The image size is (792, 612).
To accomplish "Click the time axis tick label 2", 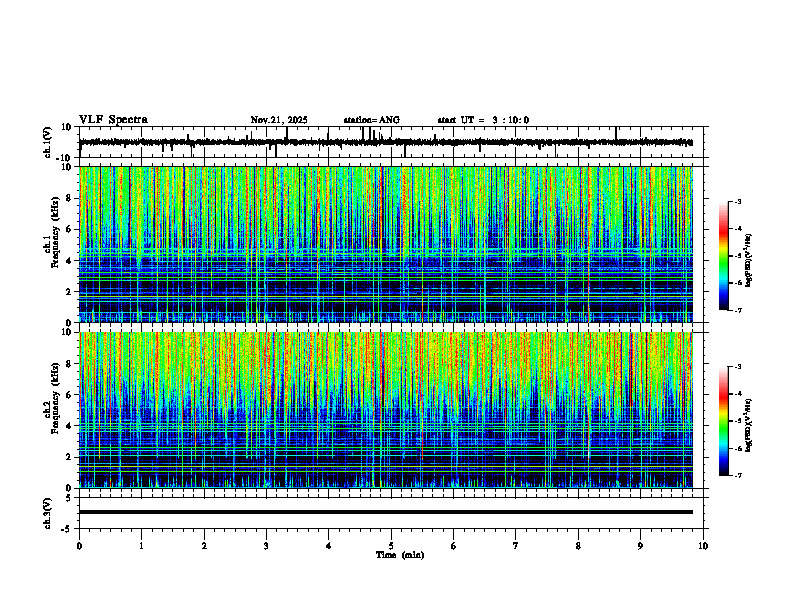I will pyautogui.click(x=204, y=546).
